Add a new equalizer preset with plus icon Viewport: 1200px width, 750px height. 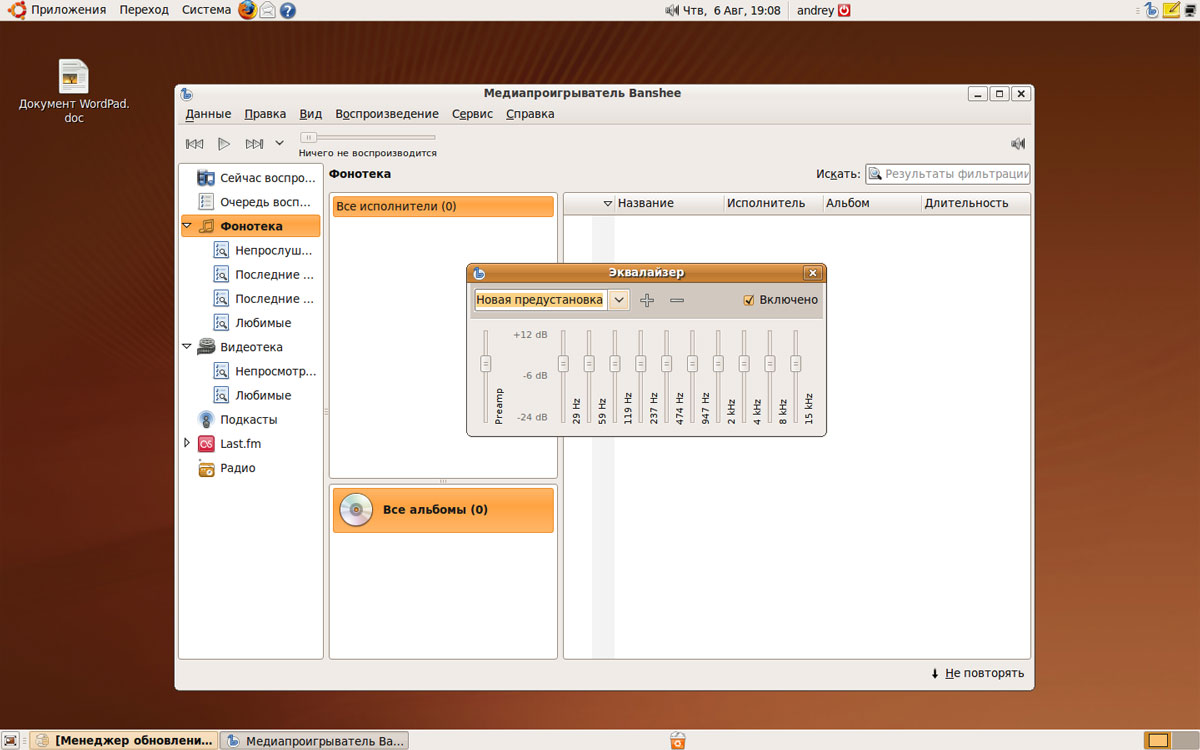point(647,300)
